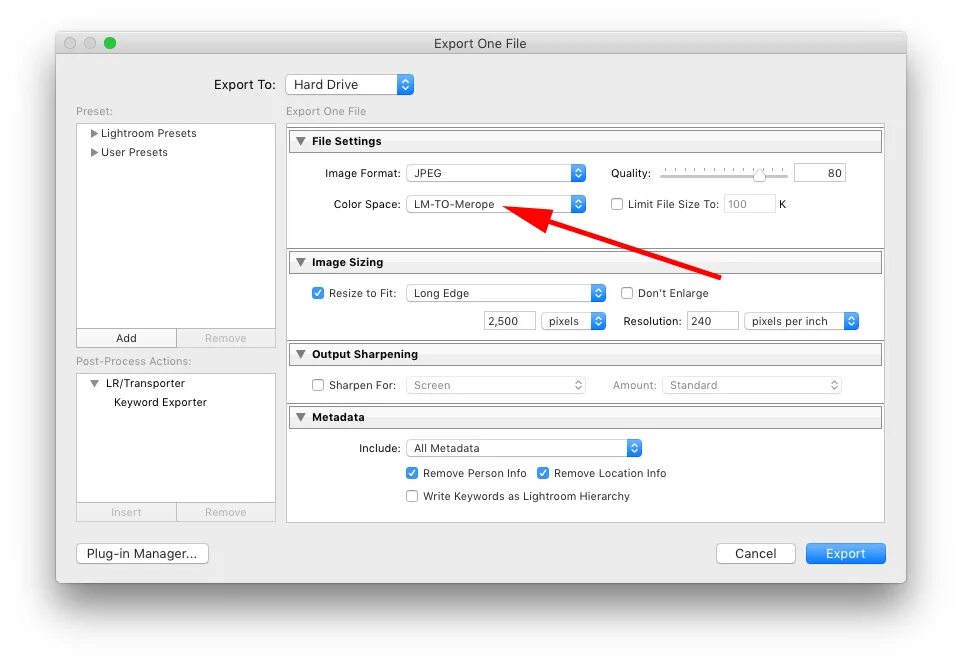
Task: Open the pixels unit dropdown
Action: 574,321
